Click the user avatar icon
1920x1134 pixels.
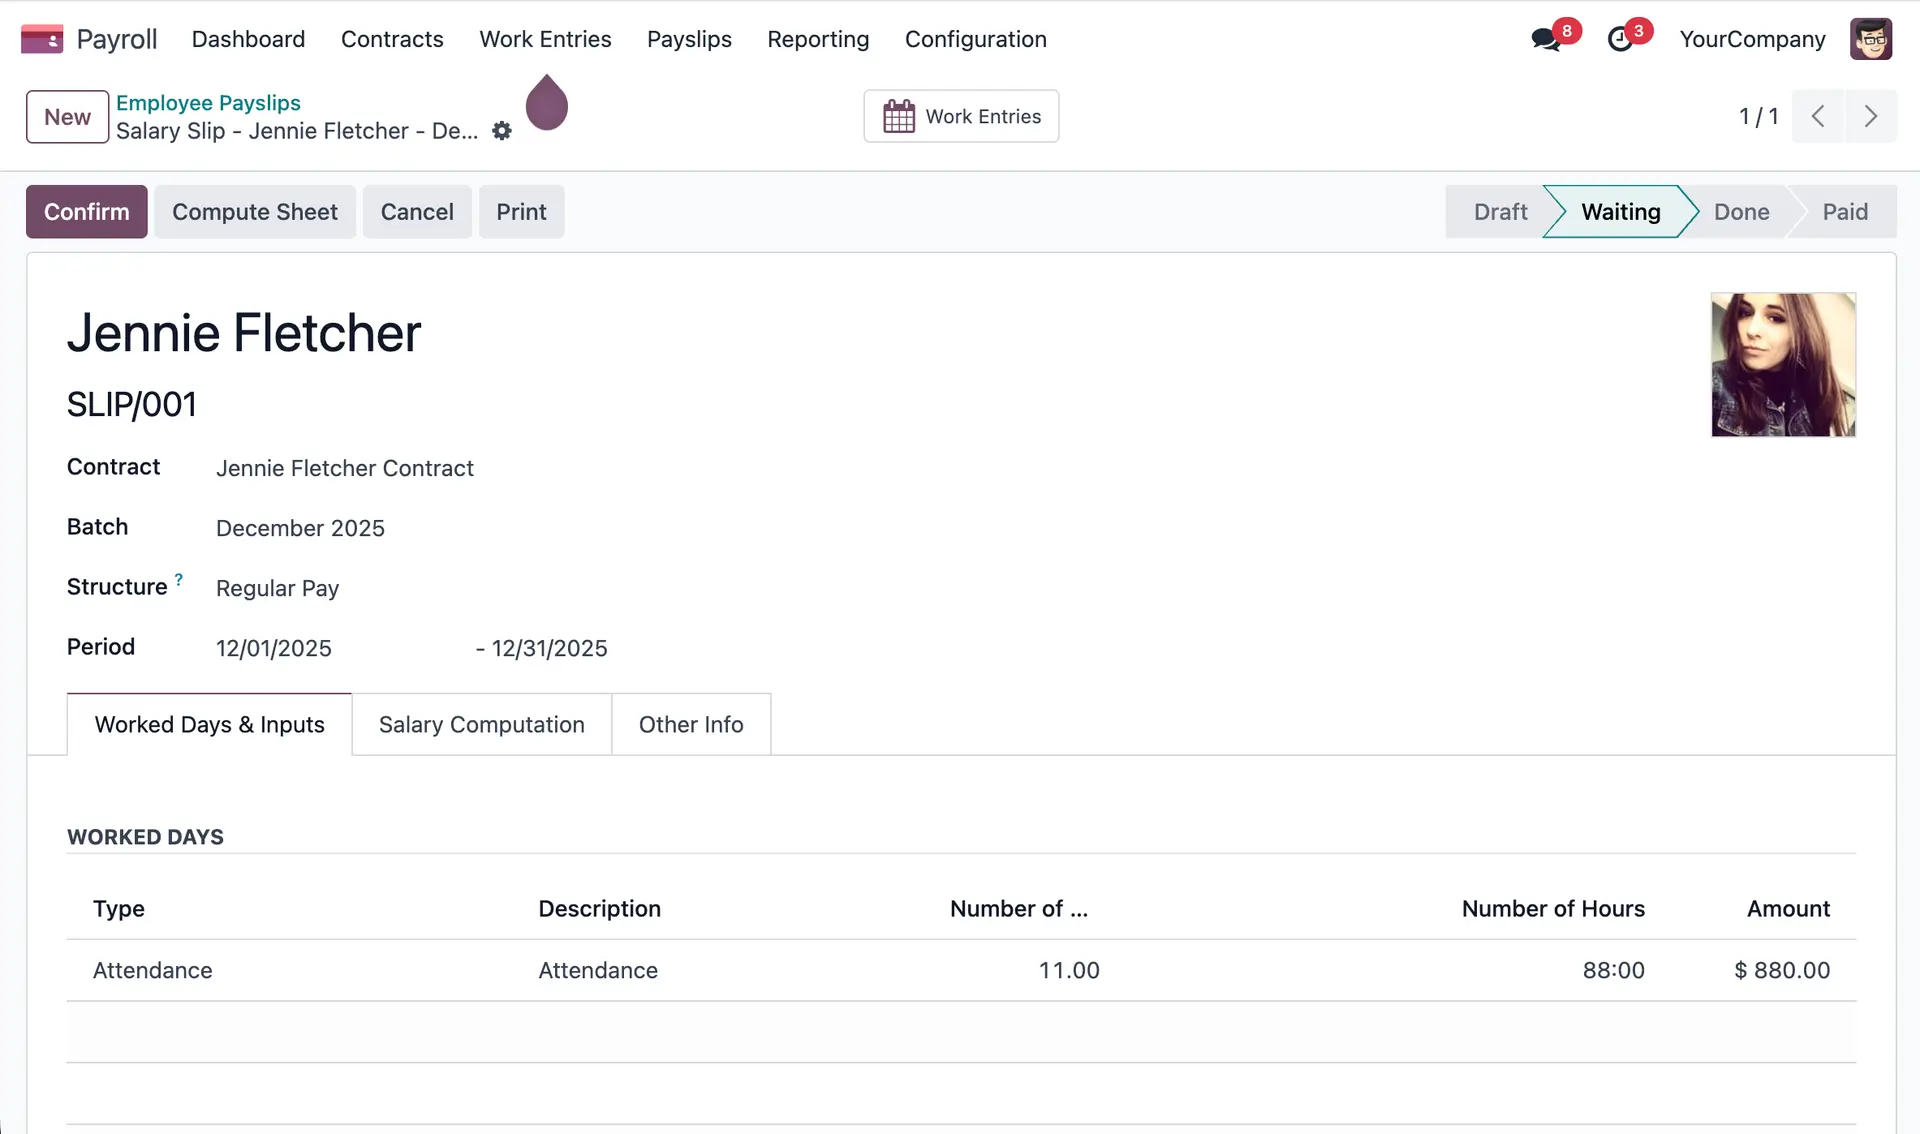1870,39
